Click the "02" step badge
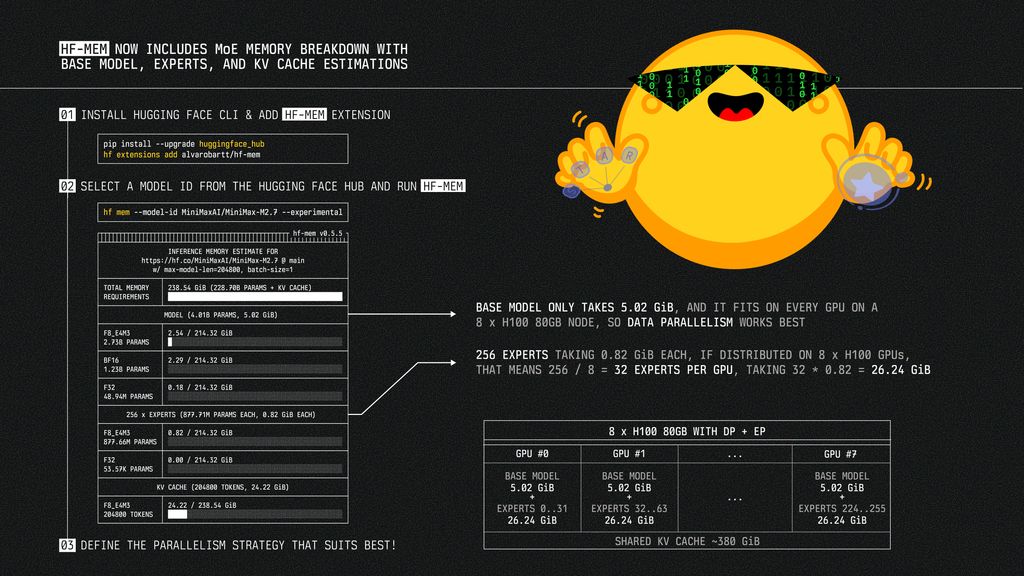Screen dimensions: 1024x576 pyautogui.click(x=67, y=186)
